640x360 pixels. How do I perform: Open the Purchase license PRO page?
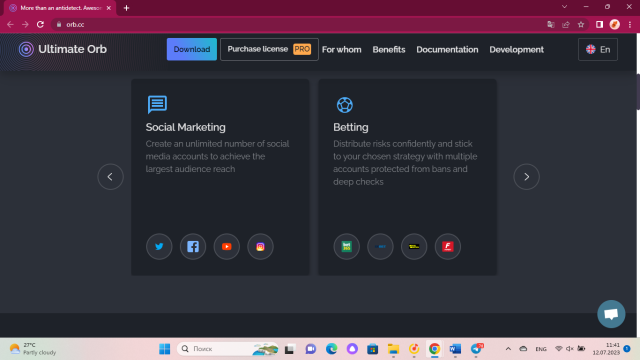coord(269,49)
